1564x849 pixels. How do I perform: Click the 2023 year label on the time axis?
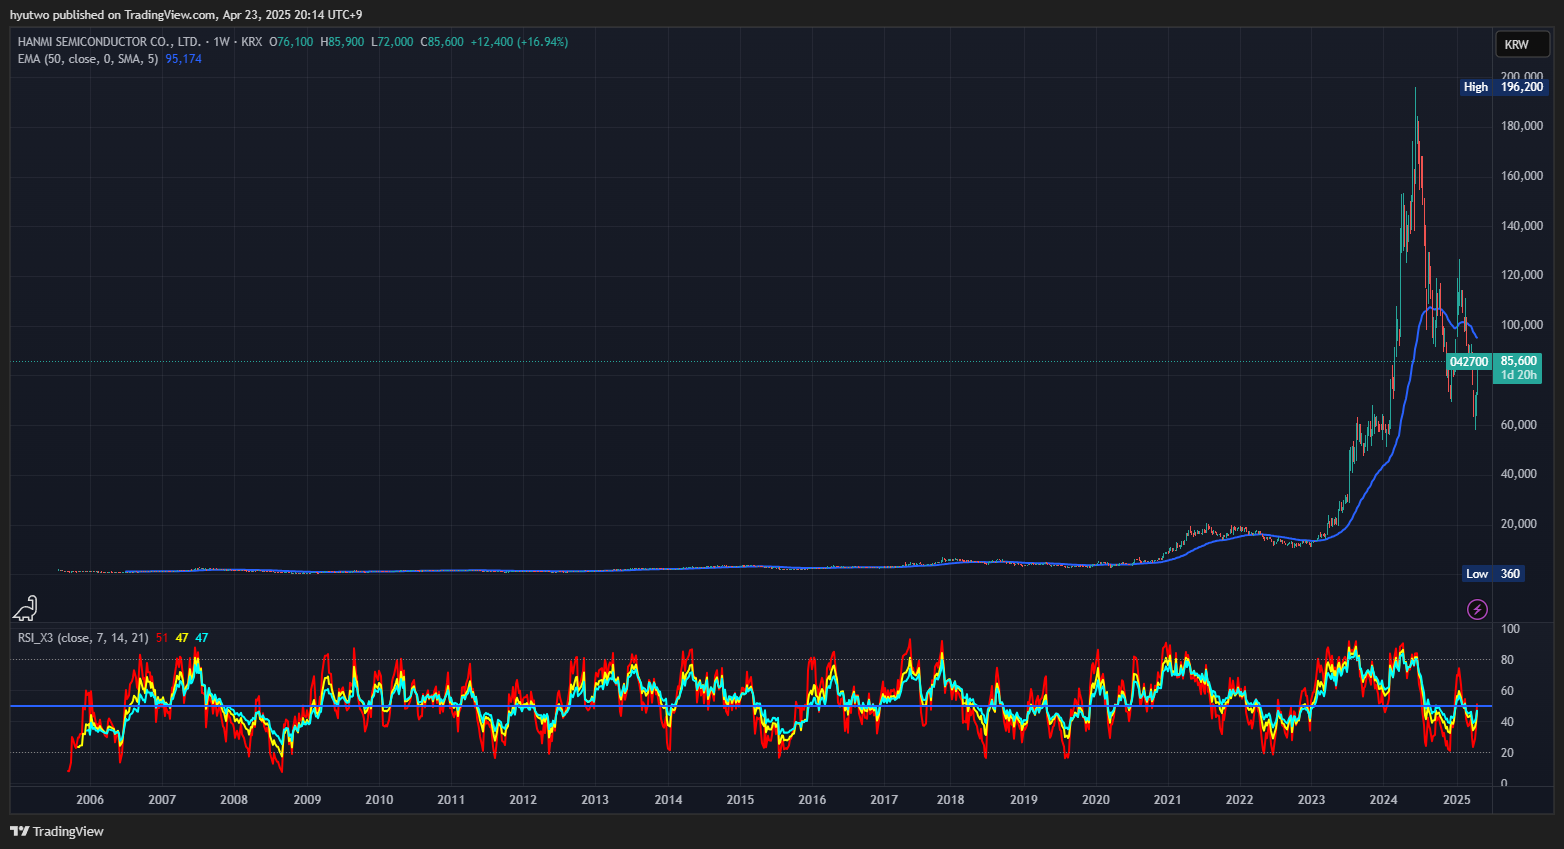1311,800
